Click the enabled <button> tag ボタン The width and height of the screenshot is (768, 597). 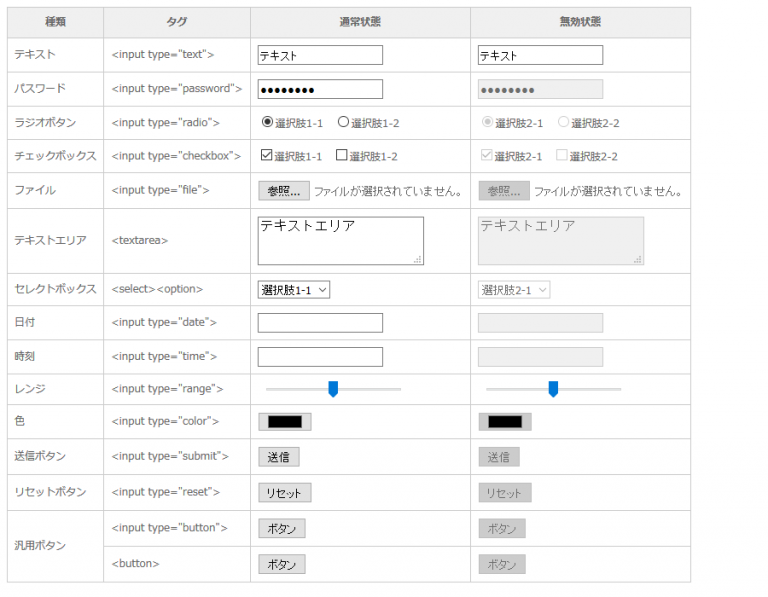(282, 564)
